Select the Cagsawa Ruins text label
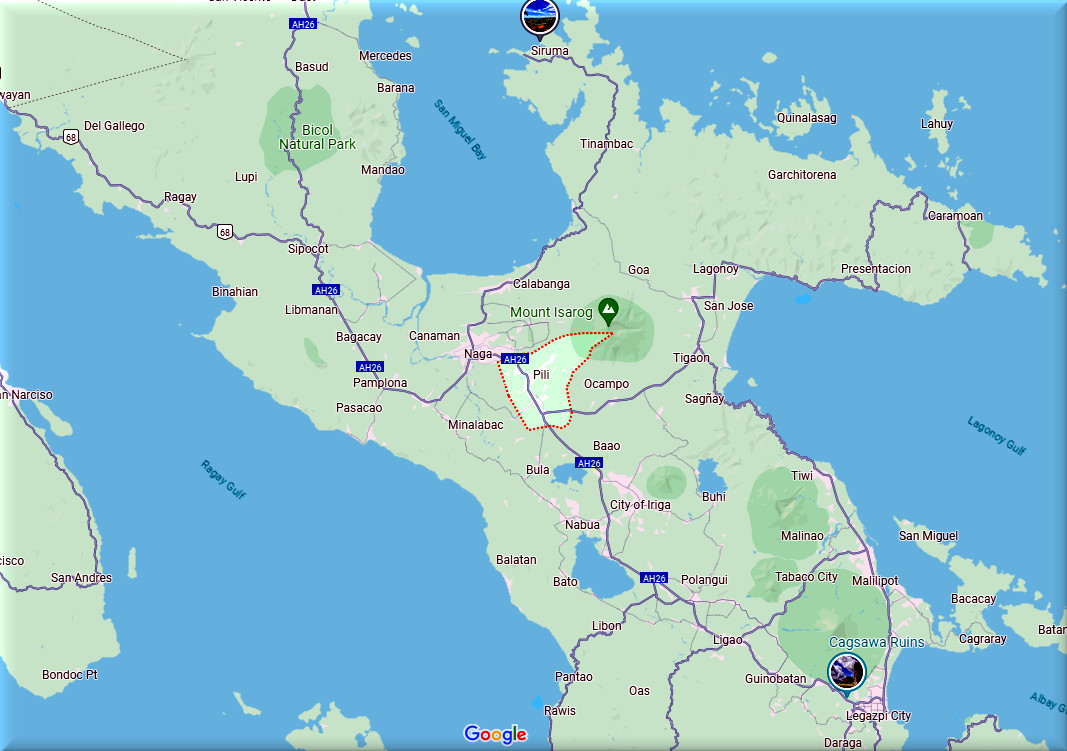Image resolution: width=1067 pixels, height=751 pixels. [x=876, y=642]
